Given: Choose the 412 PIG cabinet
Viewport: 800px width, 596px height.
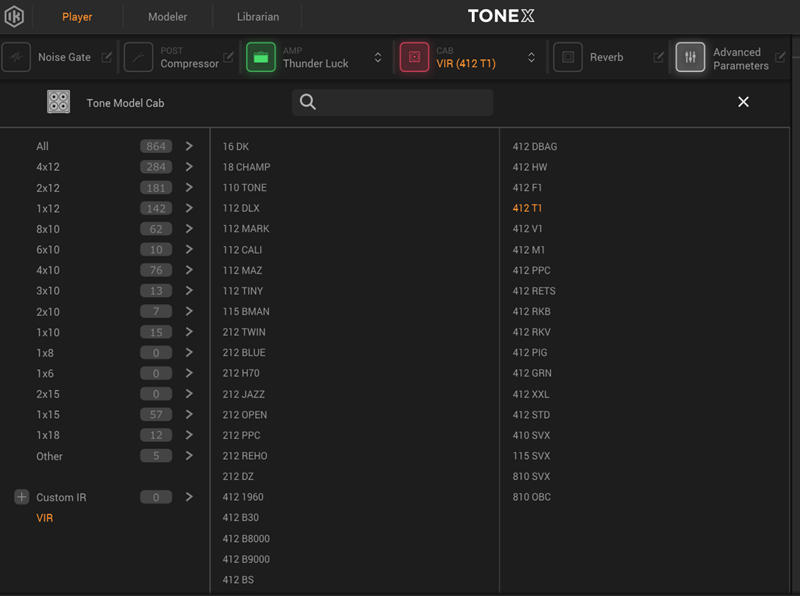Looking at the screenshot, I should pyautogui.click(x=530, y=353).
